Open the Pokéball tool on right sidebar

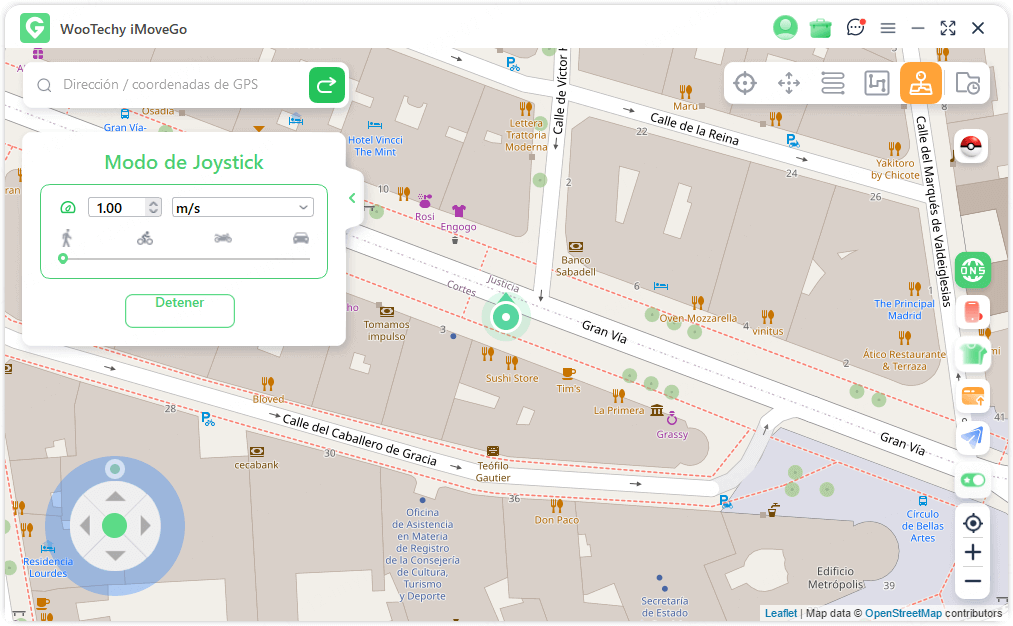pyautogui.click(x=971, y=147)
